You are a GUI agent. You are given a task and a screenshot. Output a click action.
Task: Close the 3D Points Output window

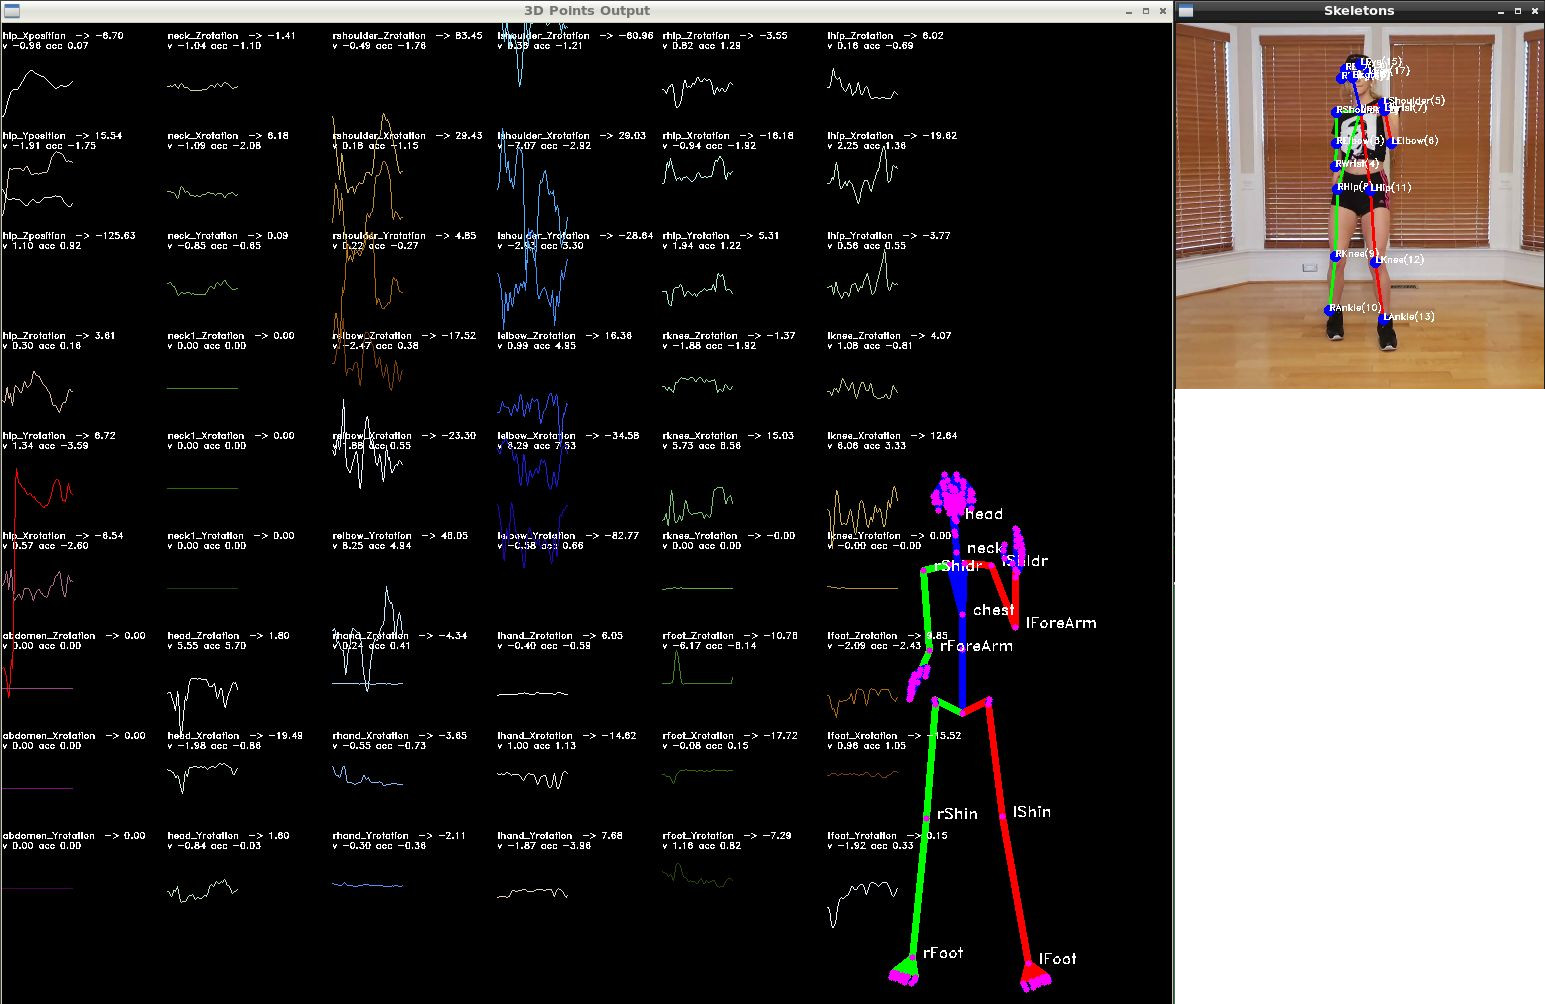coord(1162,11)
